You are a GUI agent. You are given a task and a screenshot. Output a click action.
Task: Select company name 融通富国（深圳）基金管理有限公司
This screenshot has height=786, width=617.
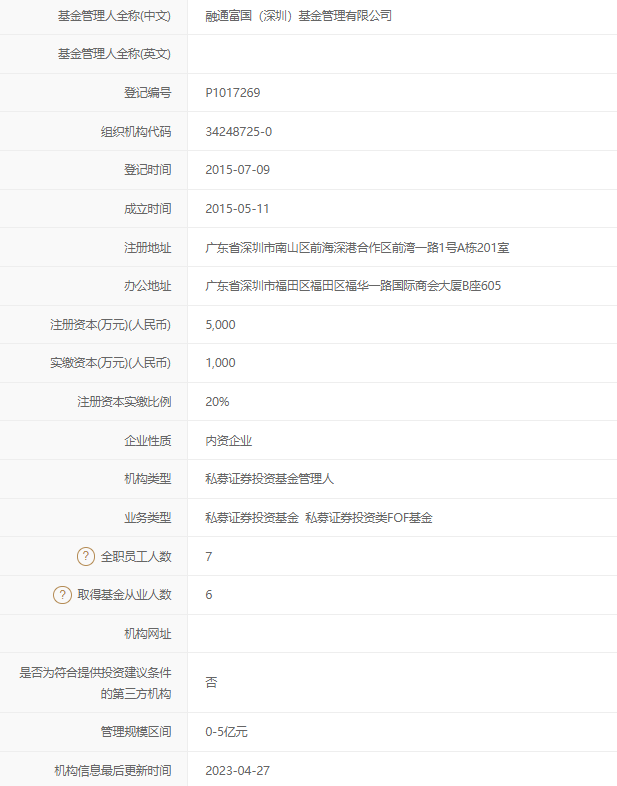pyautogui.click(x=299, y=16)
